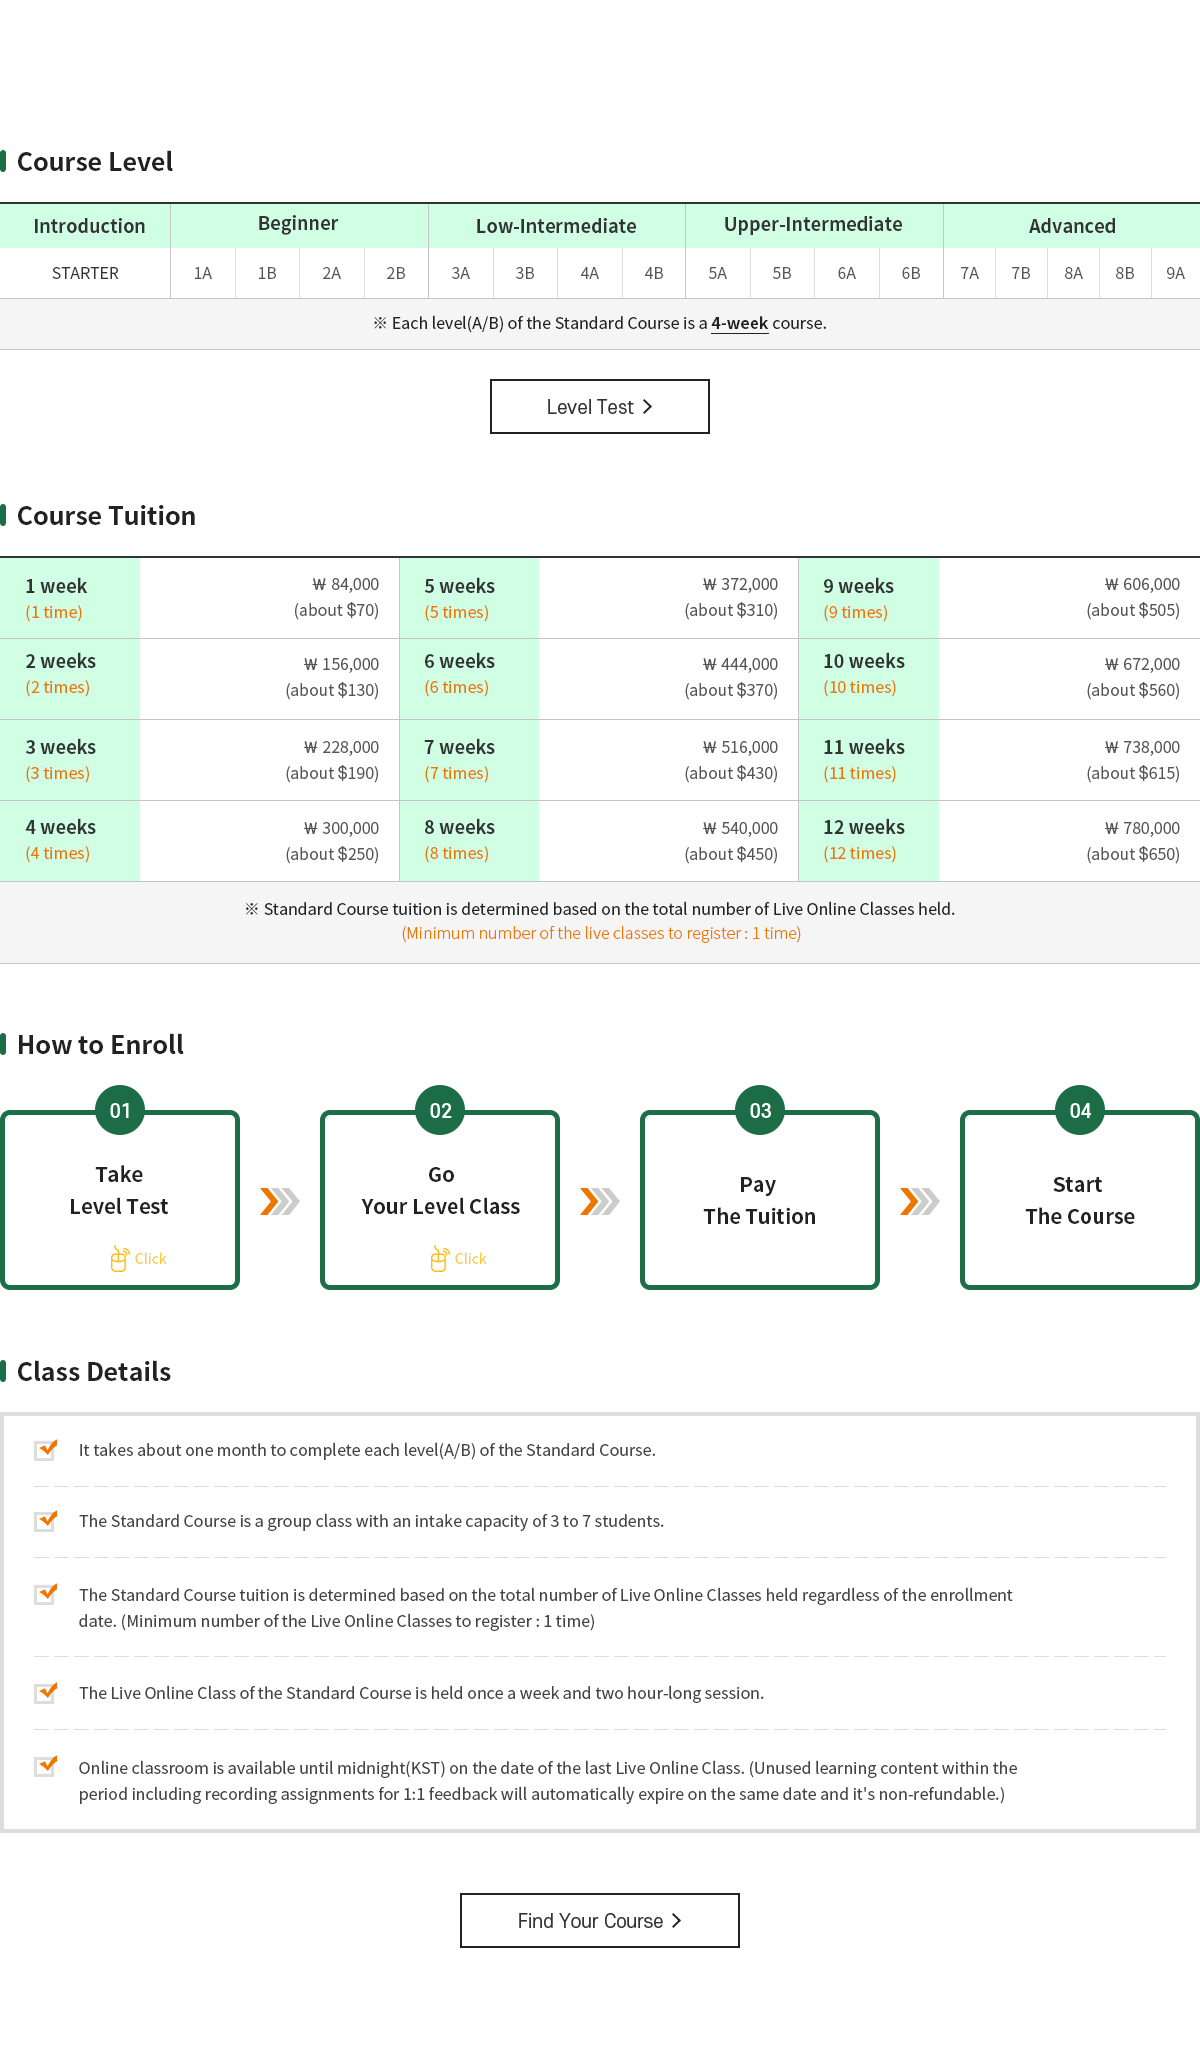Viewport: 1200px width, 2048px height.
Task: Click the 03 step number badge
Action: 760,1110
